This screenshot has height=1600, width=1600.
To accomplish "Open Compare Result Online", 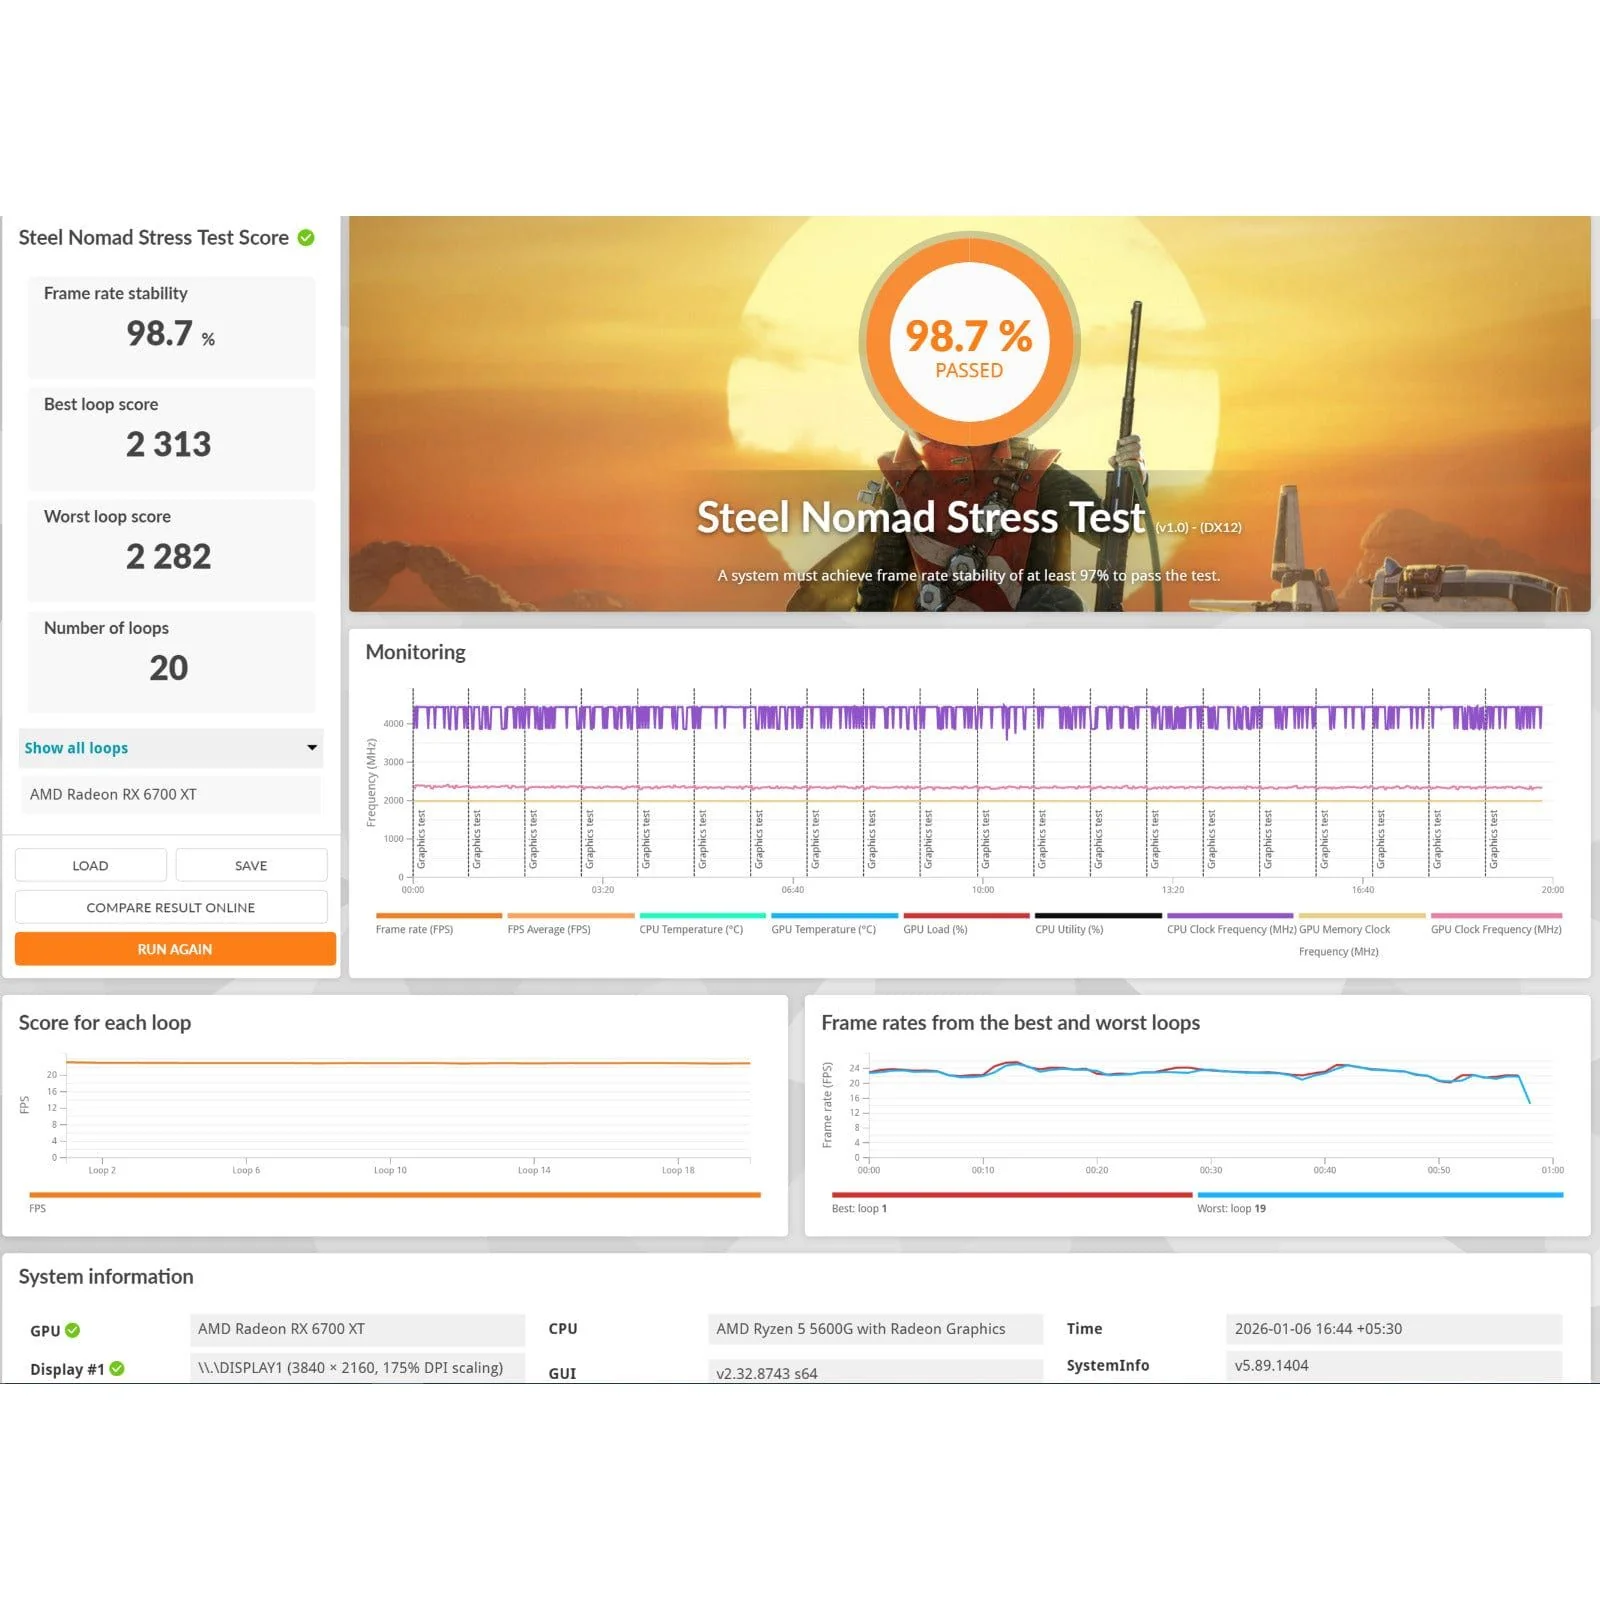I will [x=171, y=907].
